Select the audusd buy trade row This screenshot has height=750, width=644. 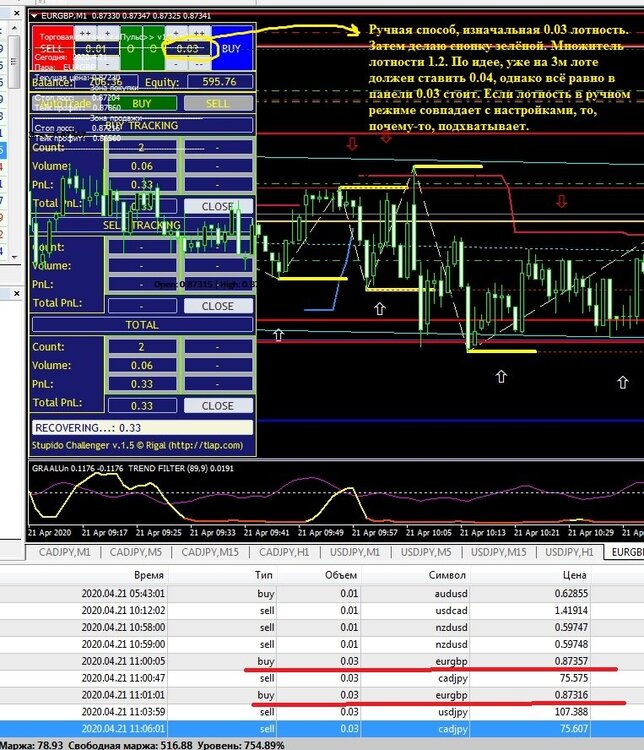[322, 594]
